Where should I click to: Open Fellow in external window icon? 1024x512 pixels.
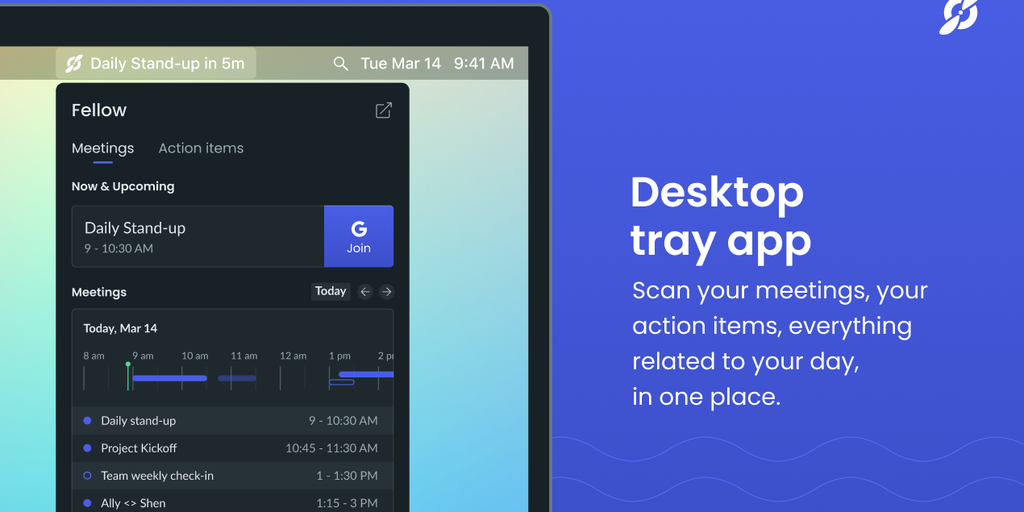[x=383, y=110]
